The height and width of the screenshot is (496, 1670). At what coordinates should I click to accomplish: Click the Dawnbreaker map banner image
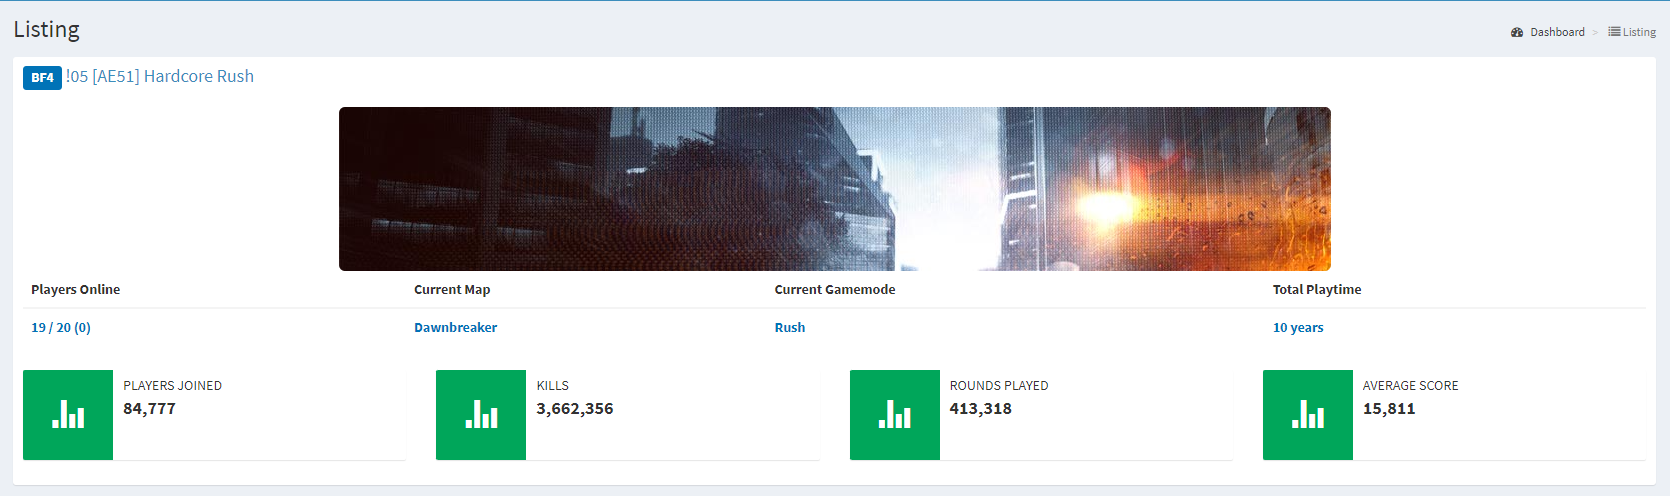point(835,189)
